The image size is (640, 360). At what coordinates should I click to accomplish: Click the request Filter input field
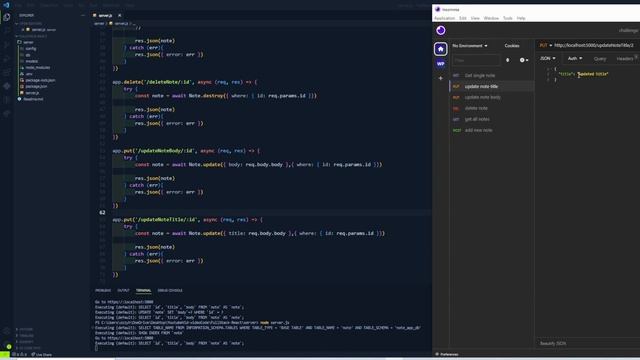476,60
